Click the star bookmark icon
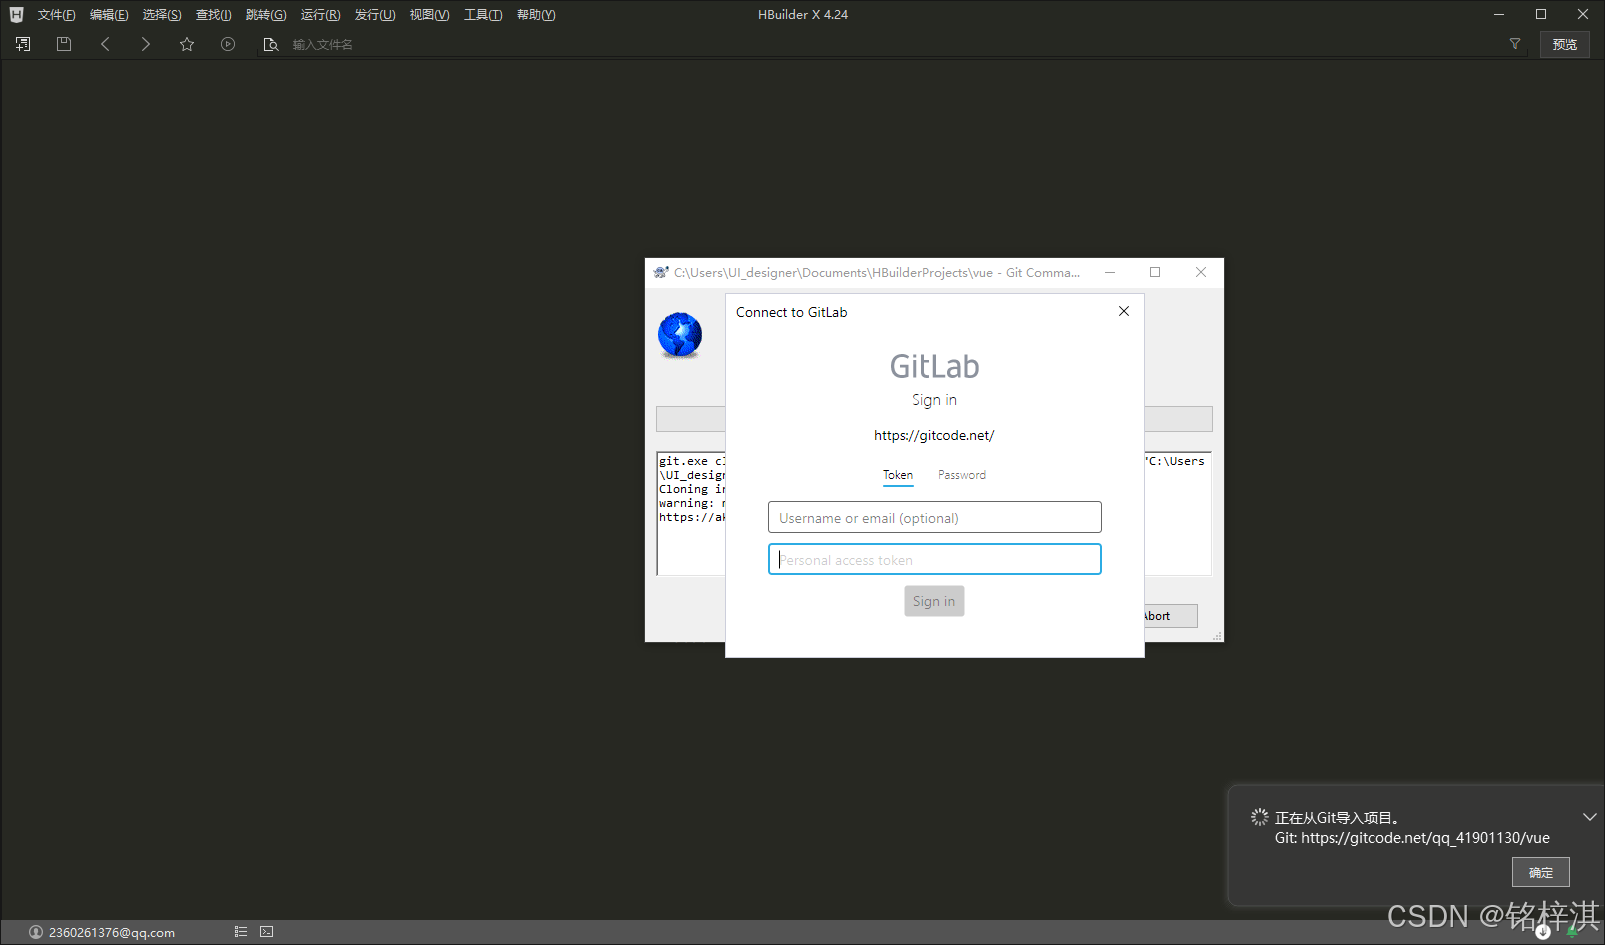 [187, 44]
